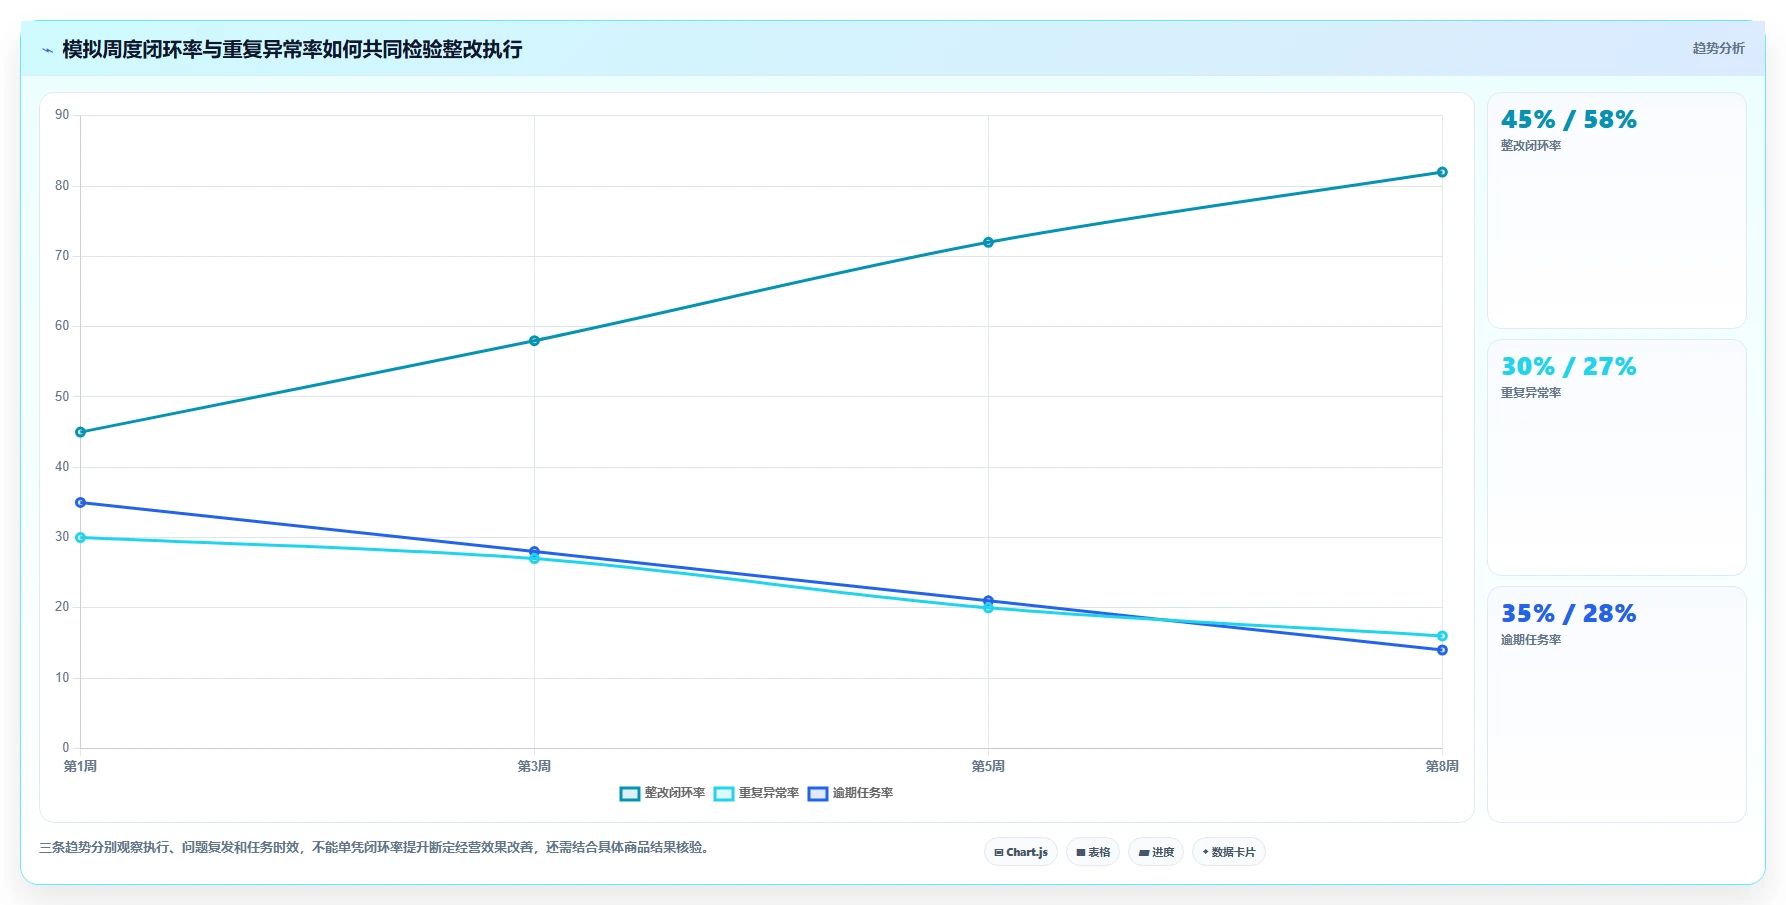Click 逾期任务率 point at 第1周
Viewport: 1786px width, 905px height.
(81, 502)
